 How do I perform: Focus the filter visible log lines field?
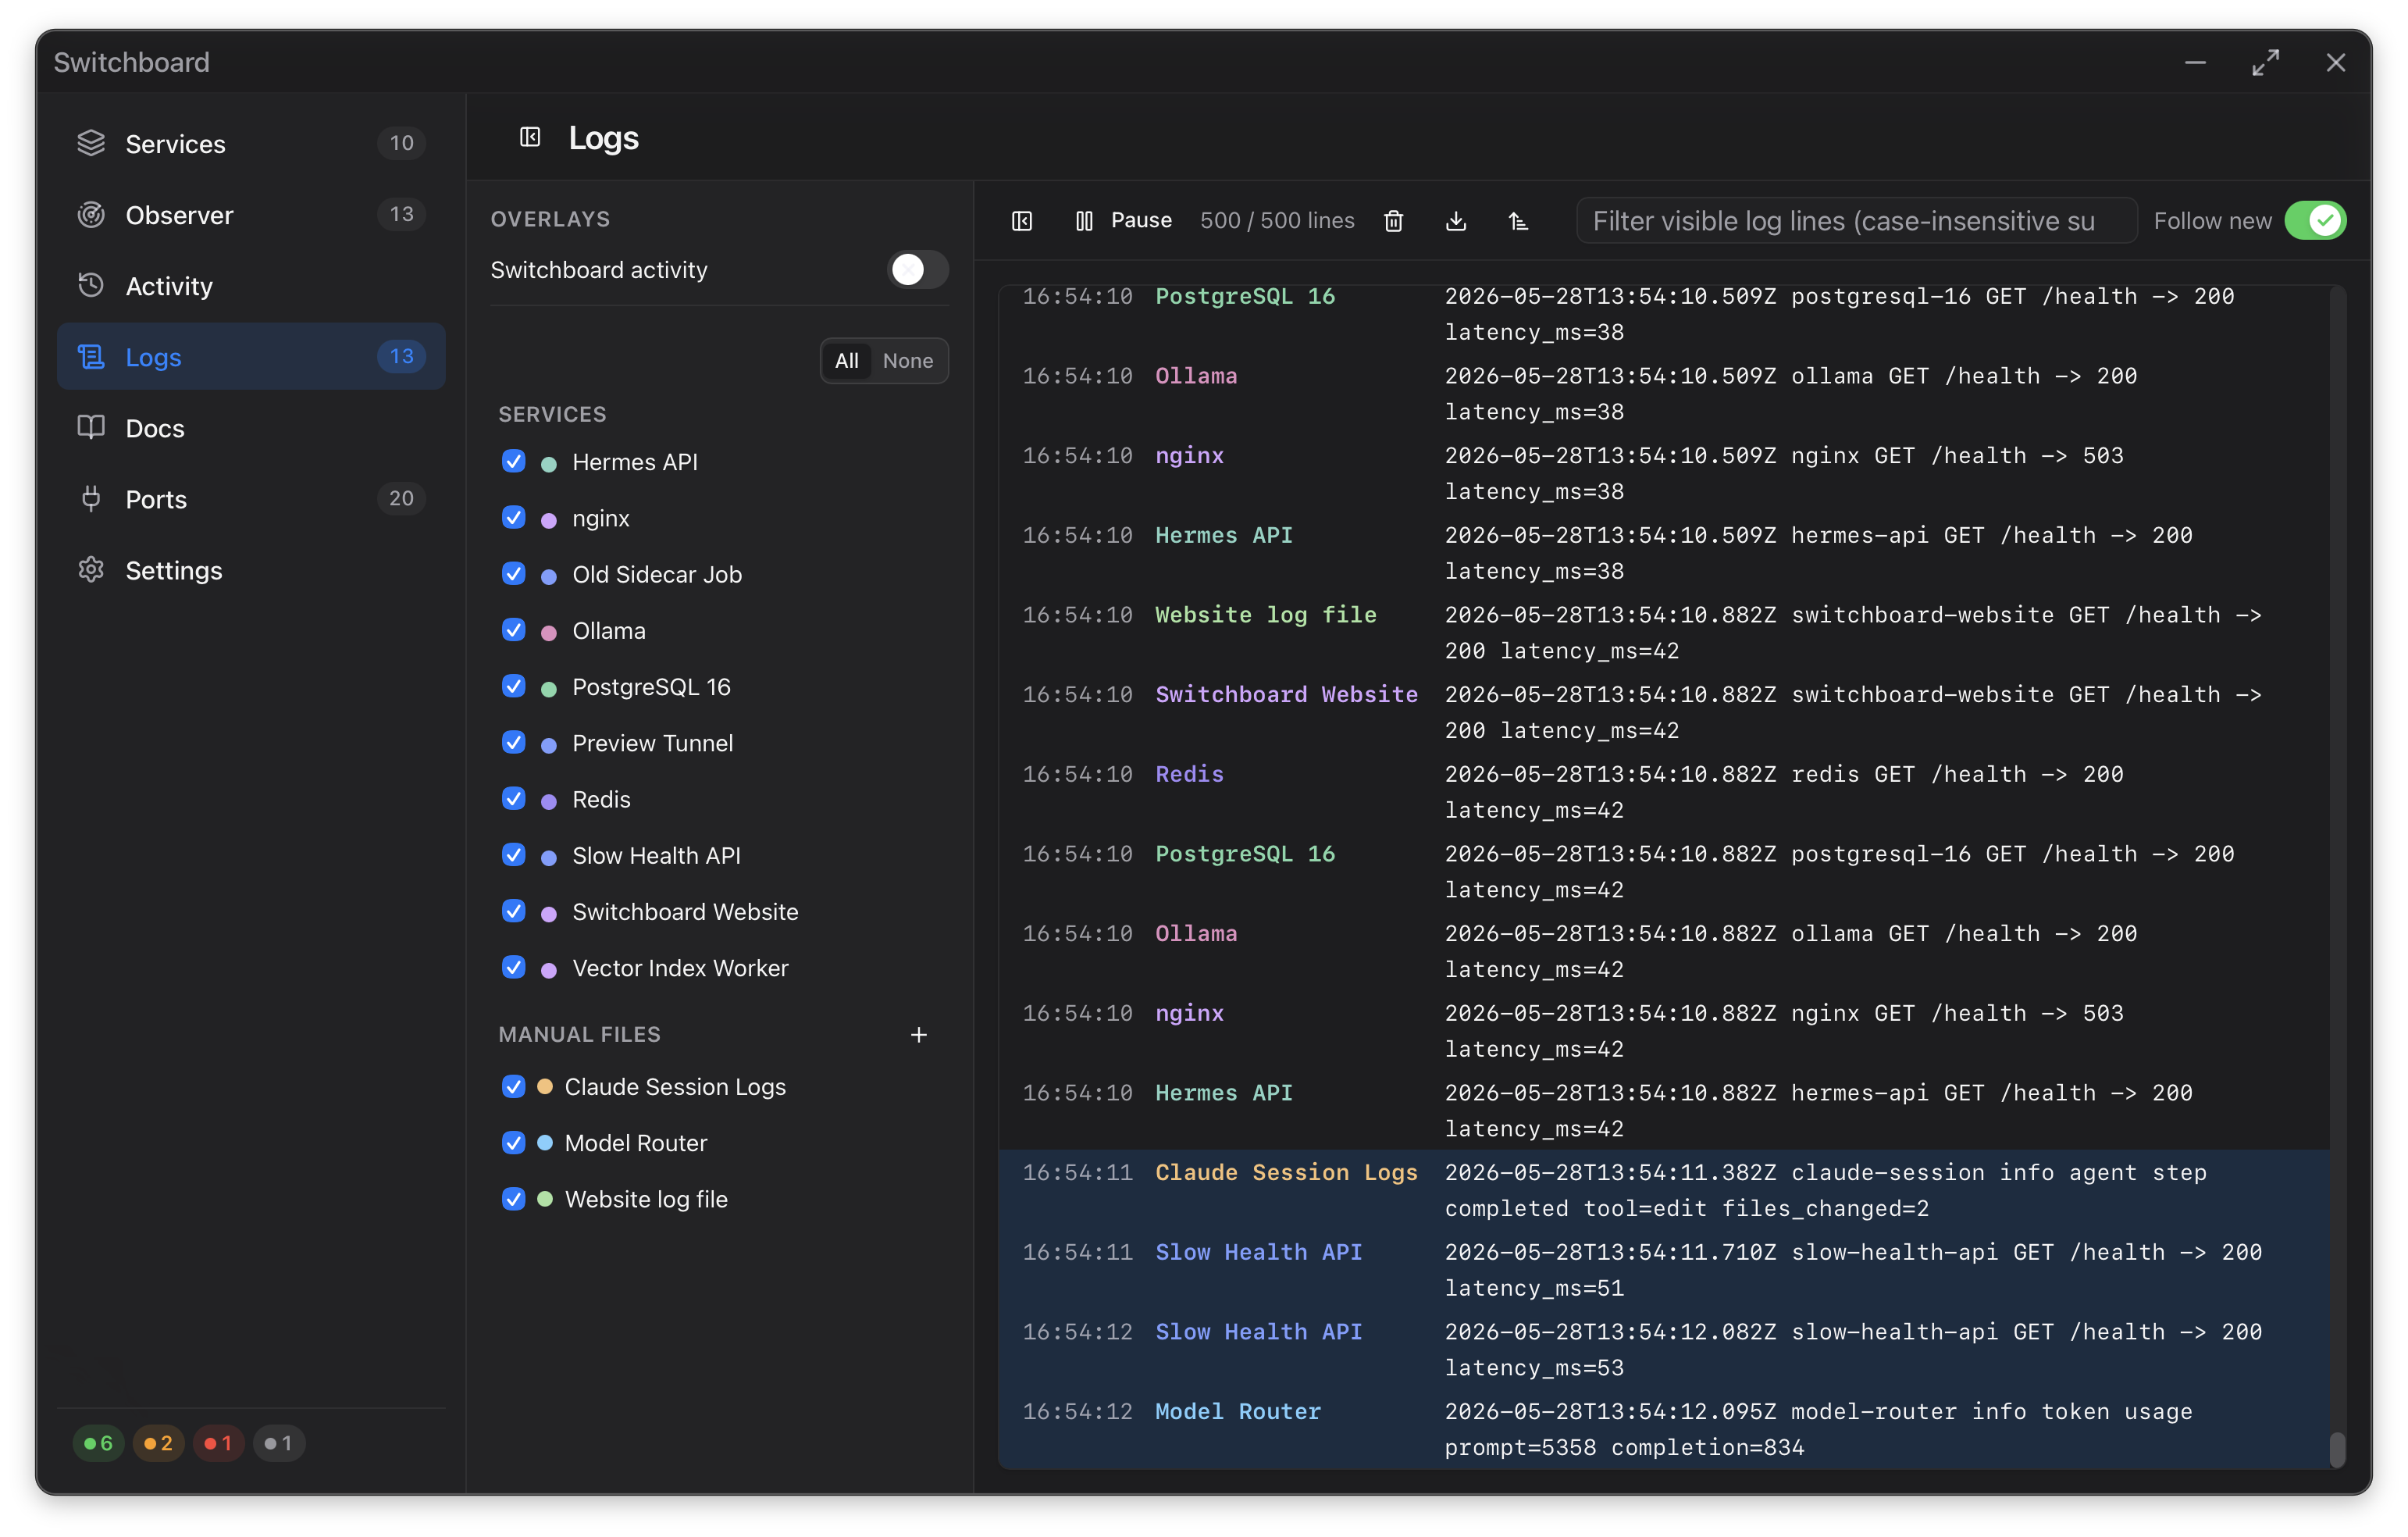pyautogui.click(x=1856, y=221)
